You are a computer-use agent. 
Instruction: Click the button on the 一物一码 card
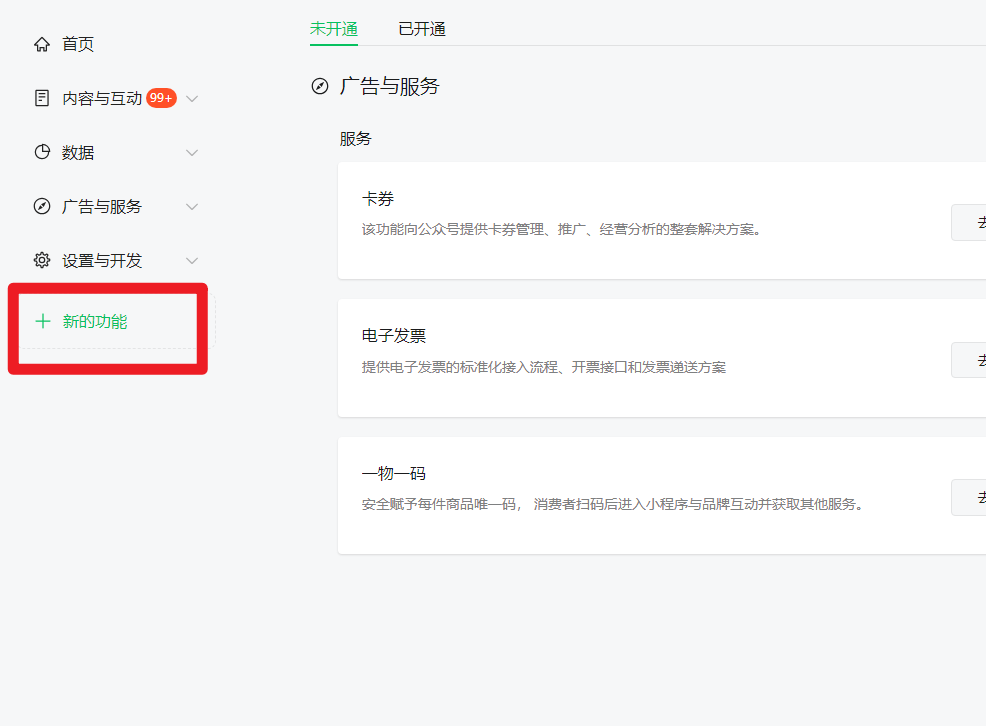(969, 497)
